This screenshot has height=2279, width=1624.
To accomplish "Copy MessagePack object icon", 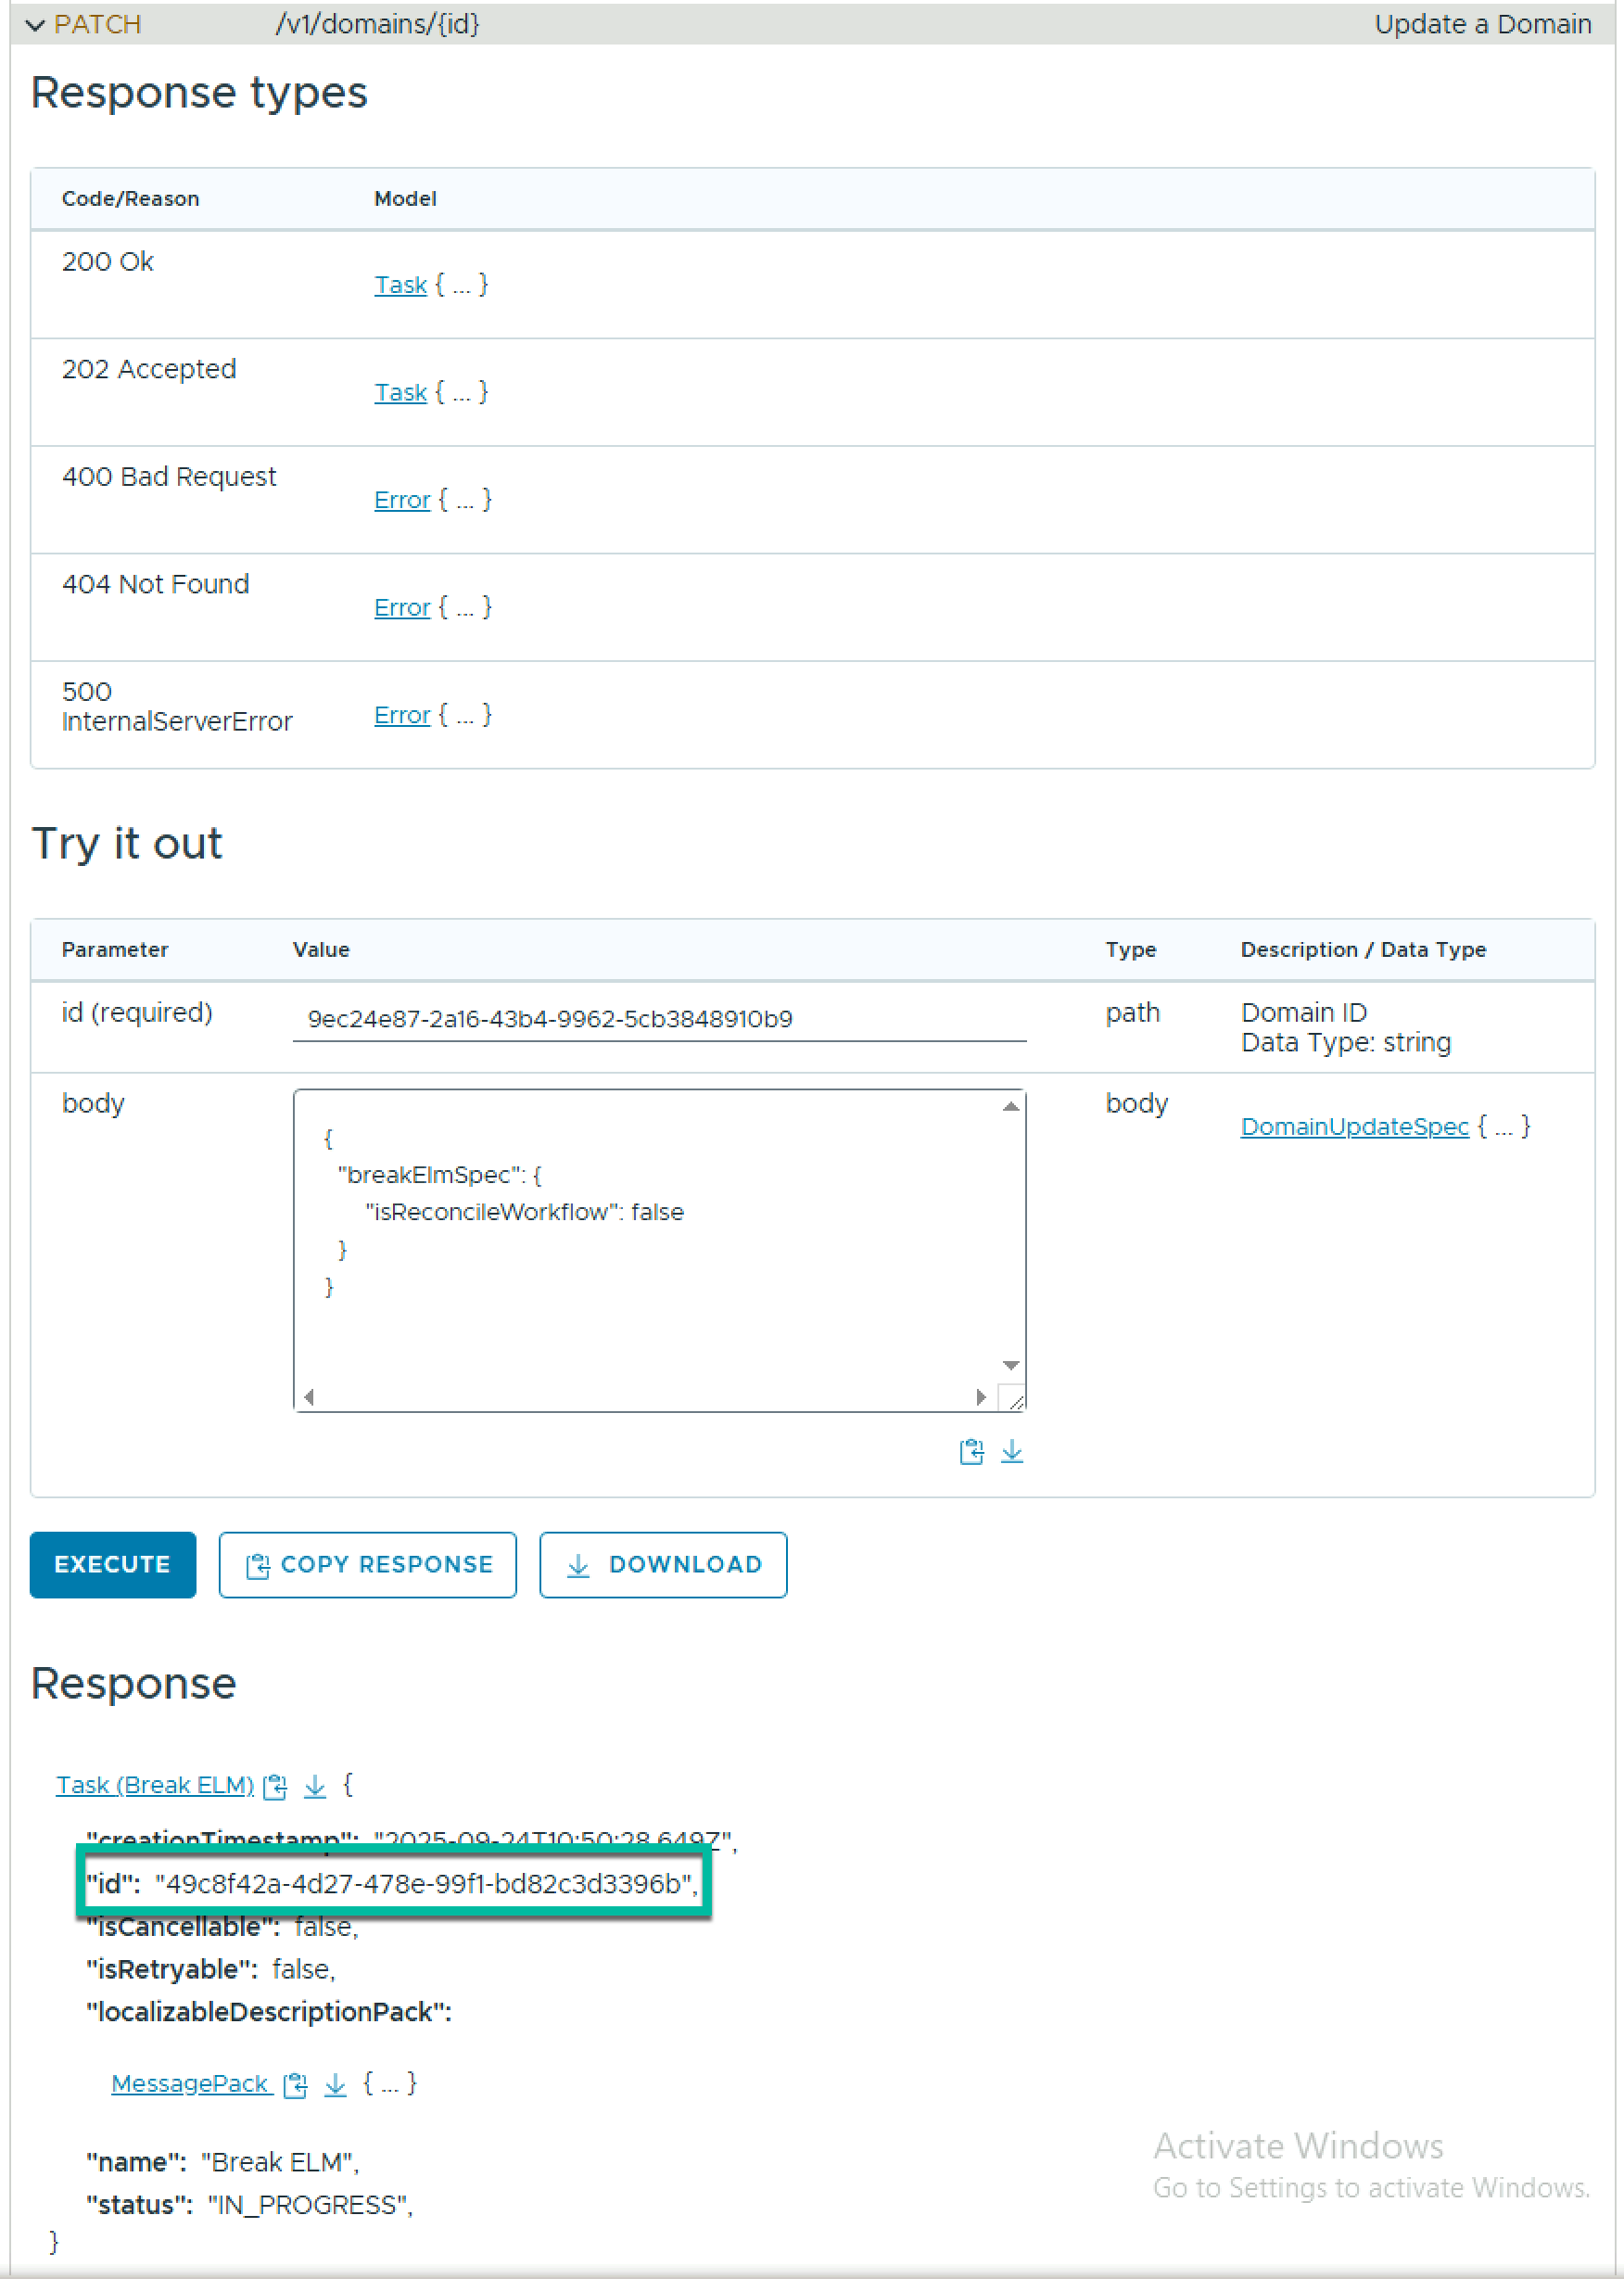I will (x=296, y=2084).
